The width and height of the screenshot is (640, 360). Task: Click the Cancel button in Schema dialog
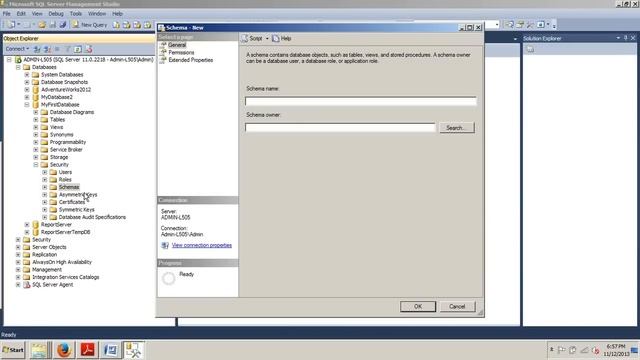457,307
